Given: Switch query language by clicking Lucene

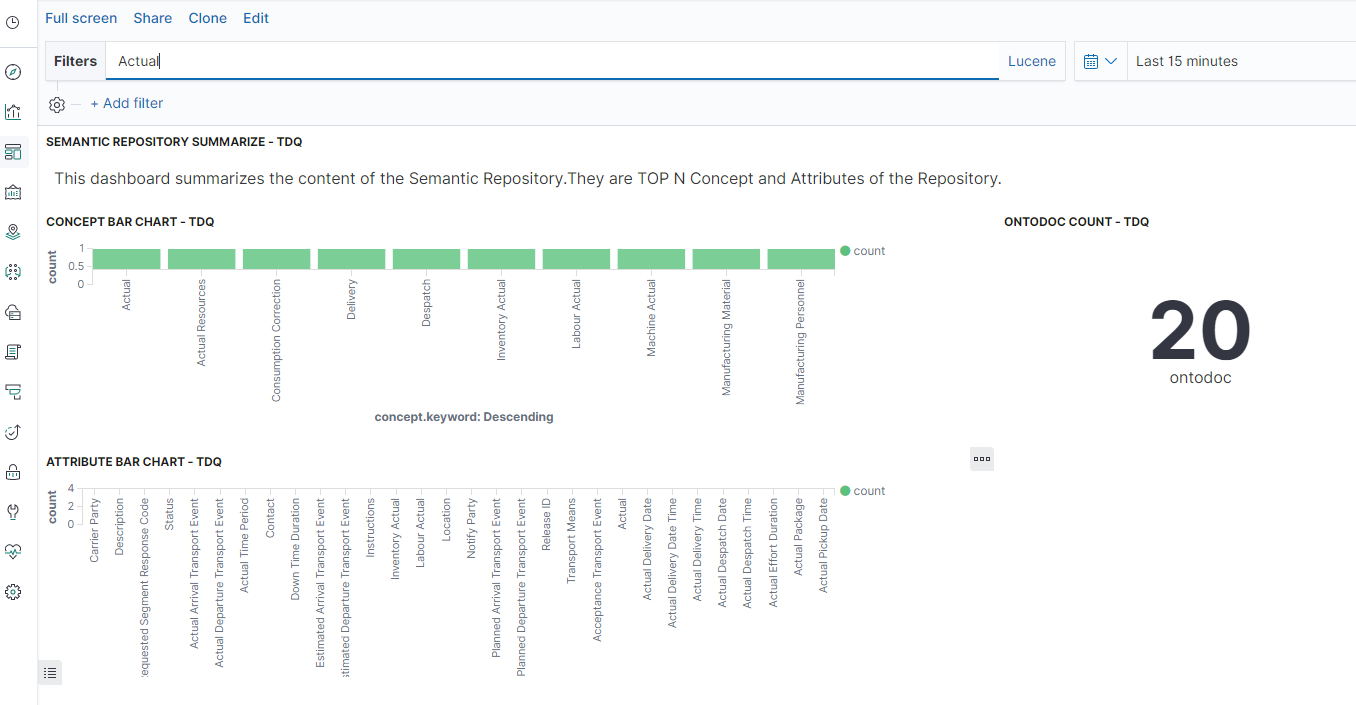Looking at the screenshot, I should tap(1031, 61).
